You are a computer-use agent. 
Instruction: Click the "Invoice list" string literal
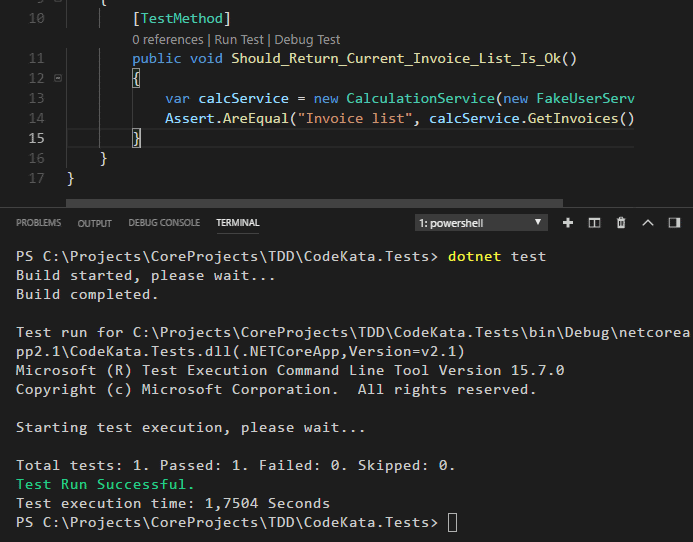tap(355, 118)
